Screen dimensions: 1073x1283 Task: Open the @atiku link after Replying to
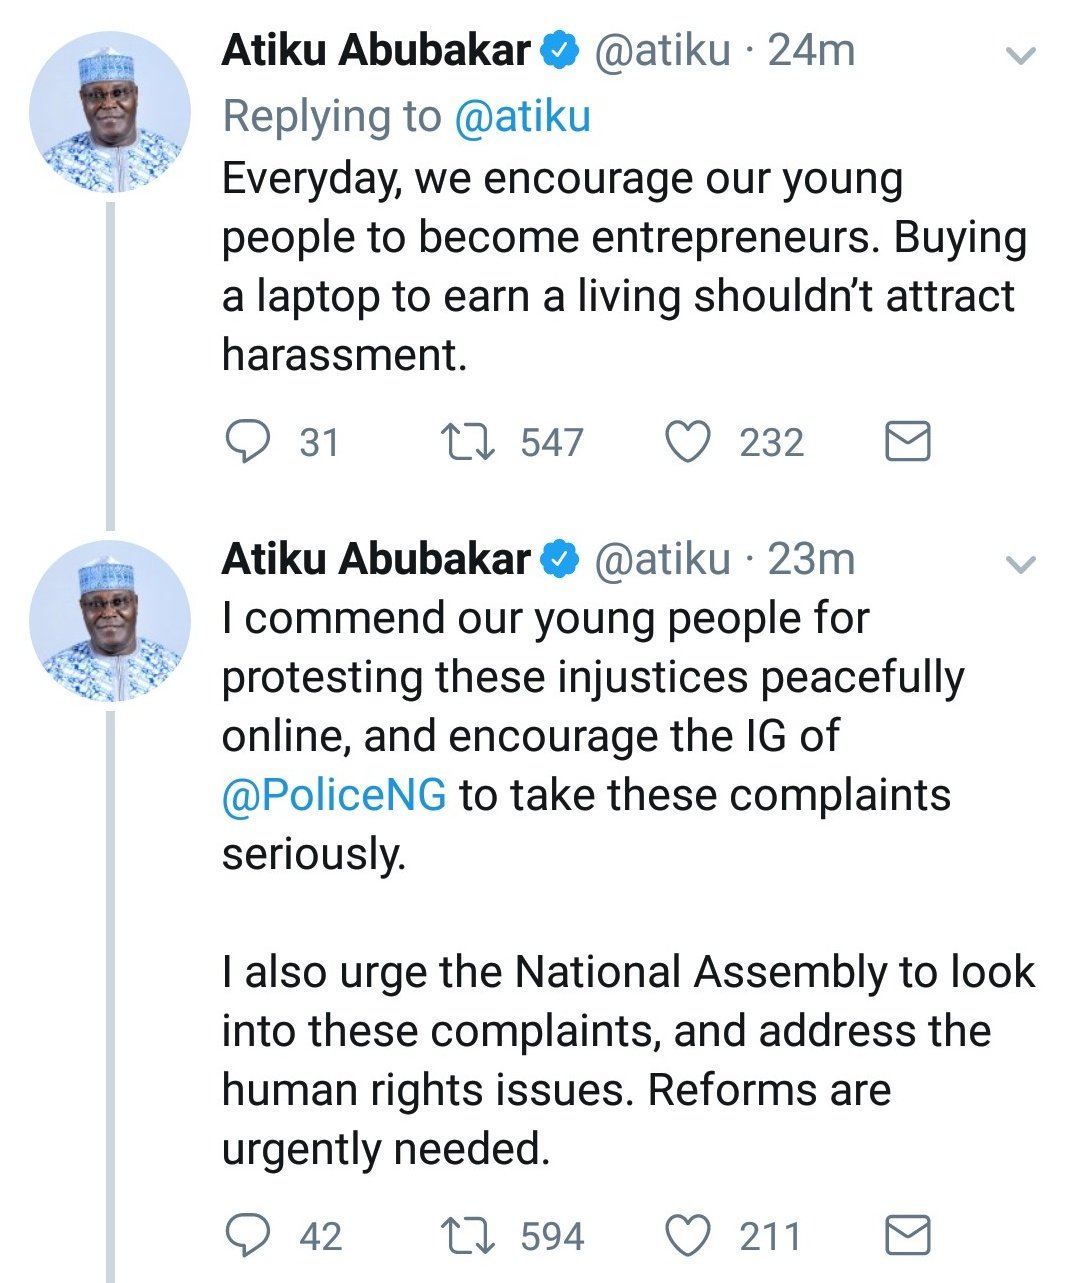[x=522, y=116]
